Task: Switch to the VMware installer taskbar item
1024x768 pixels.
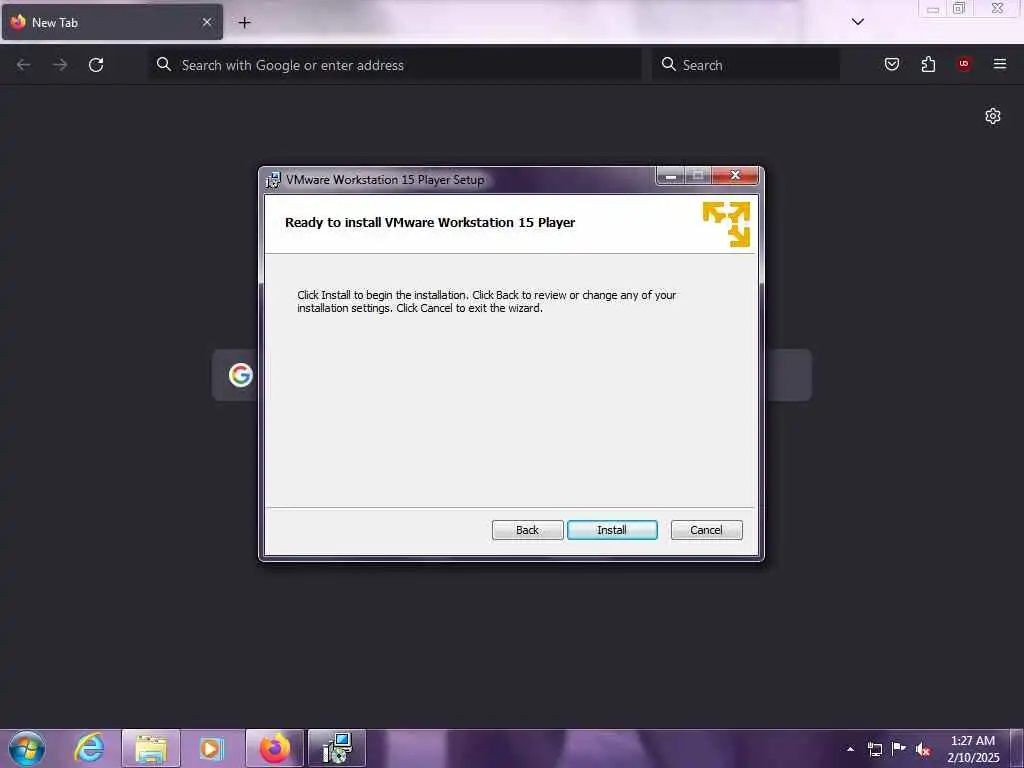Action: click(337, 748)
